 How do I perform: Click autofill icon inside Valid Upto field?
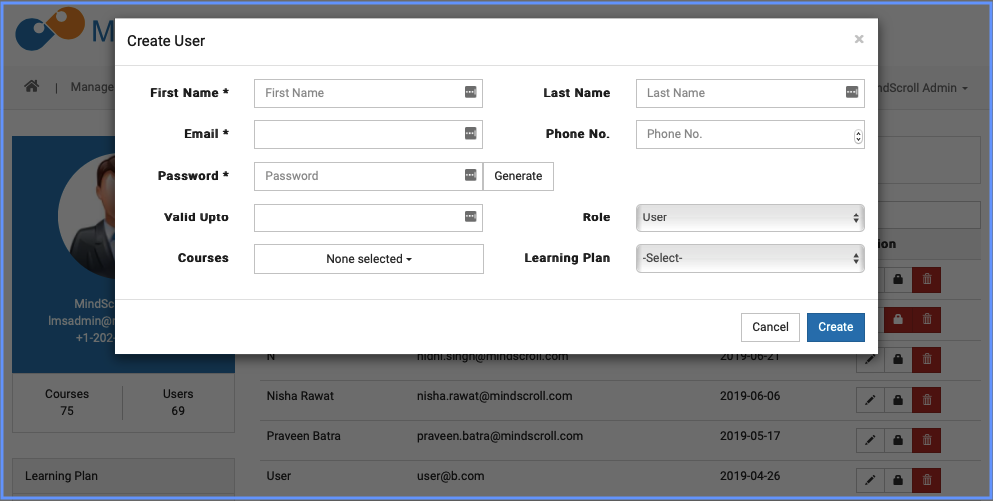click(x=471, y=217)
